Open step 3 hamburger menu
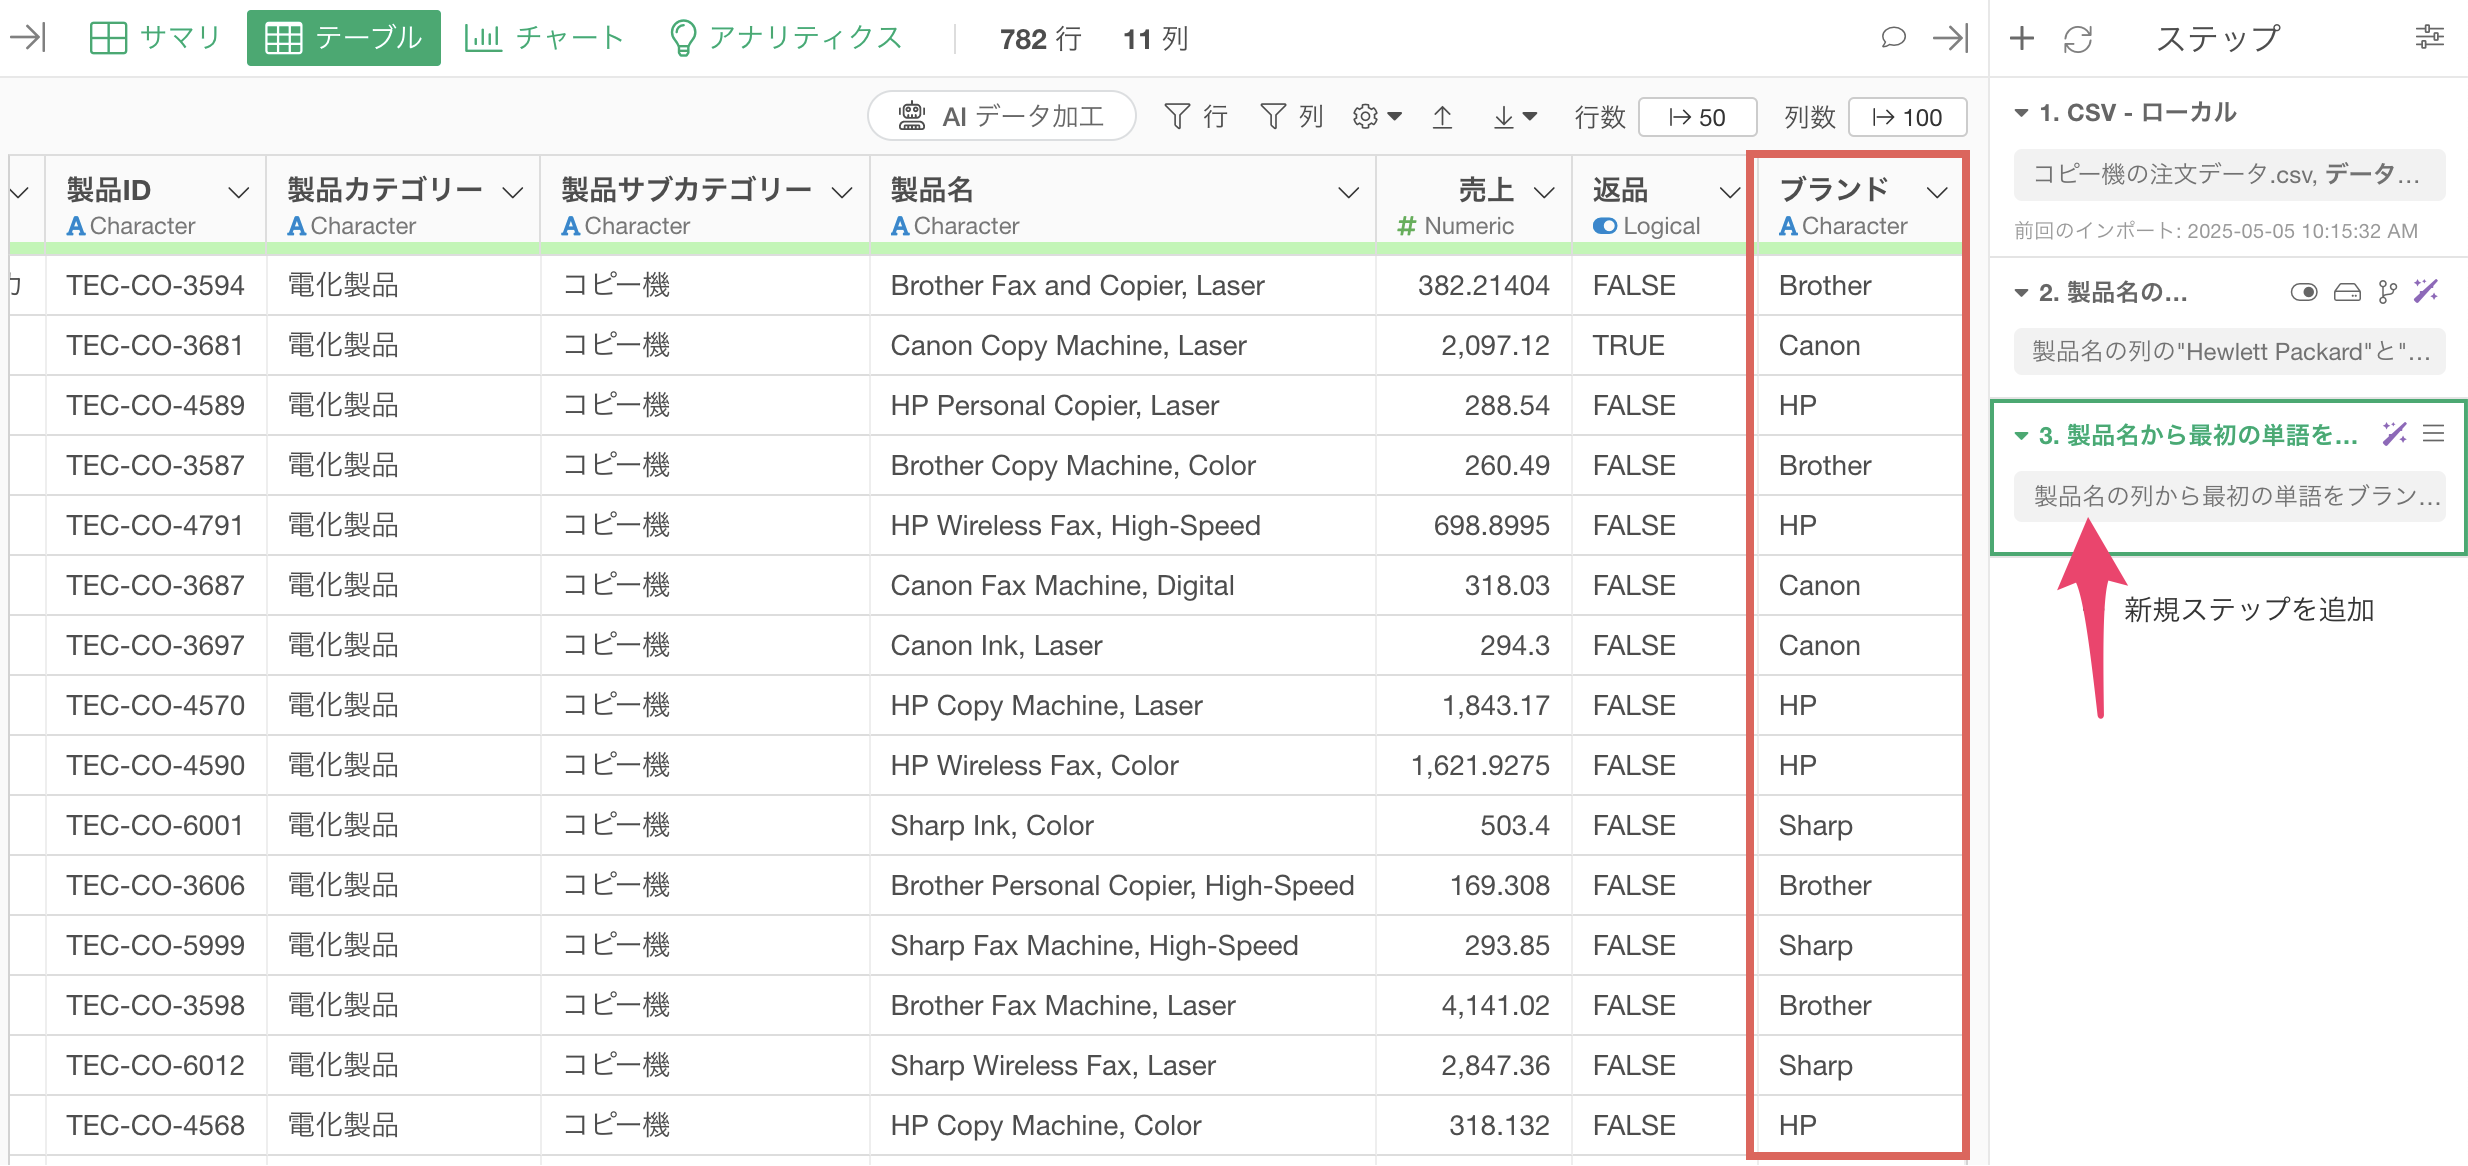This screenshot has height=1166, width=2468. pyautogui.click(x=2434, y=433)
